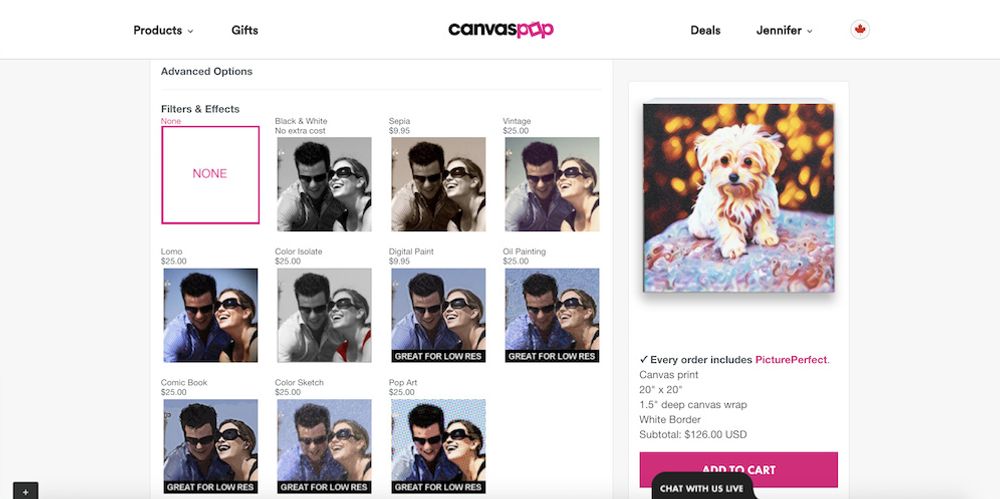Click the Add to Cart button
The width and height of the screenshot is (1000, 499).
click(x=739, y=470)
